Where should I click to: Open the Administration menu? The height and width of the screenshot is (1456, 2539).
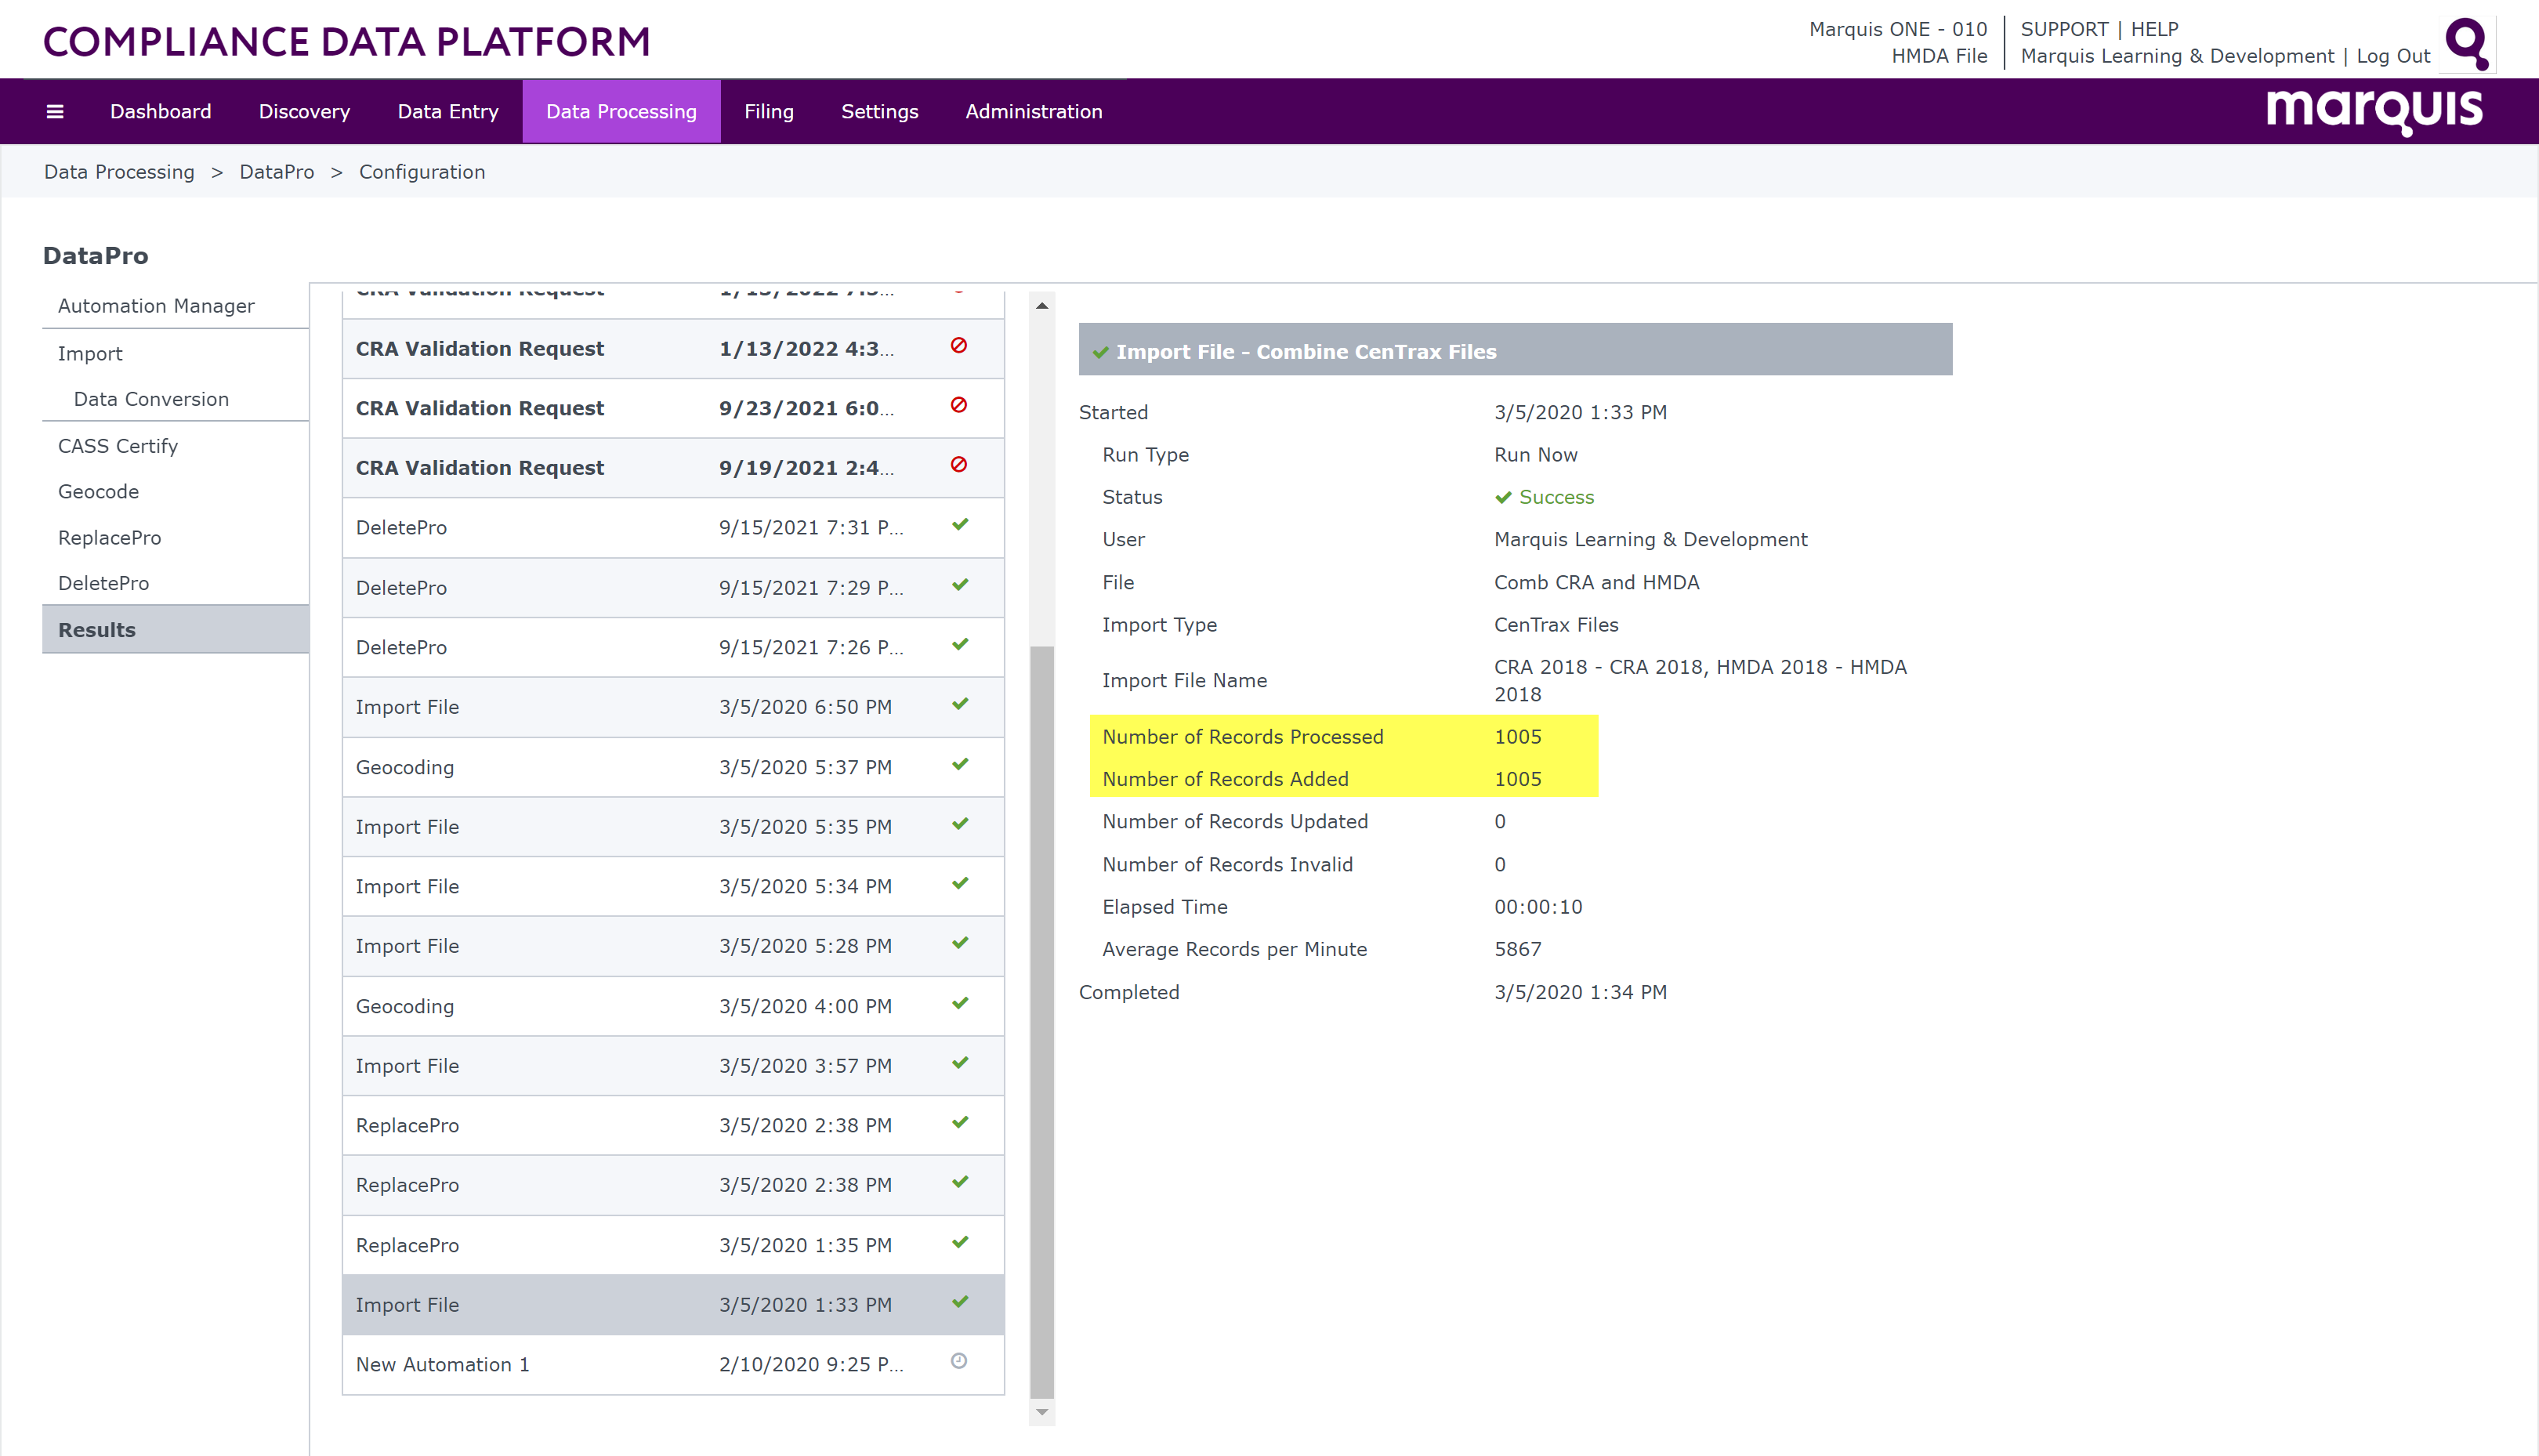1033,111
